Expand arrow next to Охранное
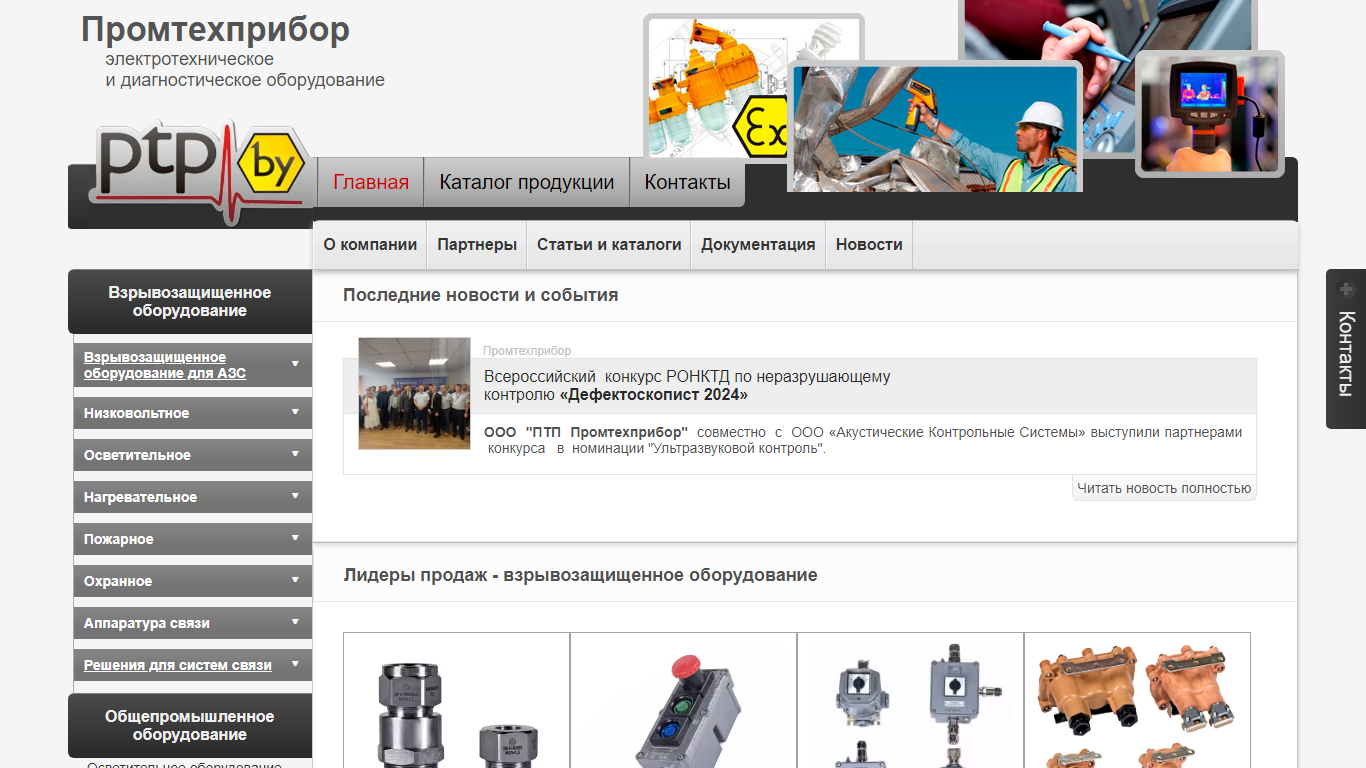The height and width of the screenshot is (768, 1366). click(295, 580)
